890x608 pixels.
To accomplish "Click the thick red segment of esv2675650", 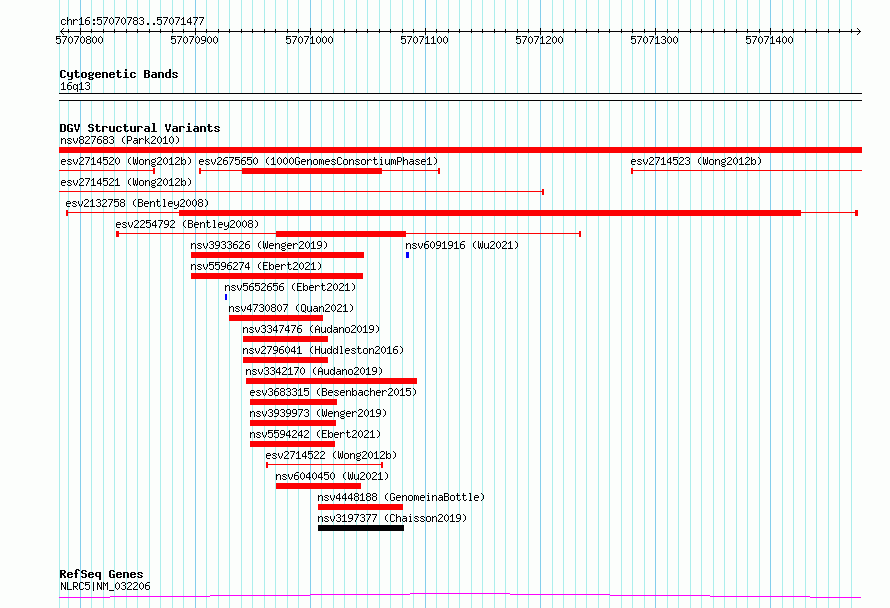I will point(312,171).
